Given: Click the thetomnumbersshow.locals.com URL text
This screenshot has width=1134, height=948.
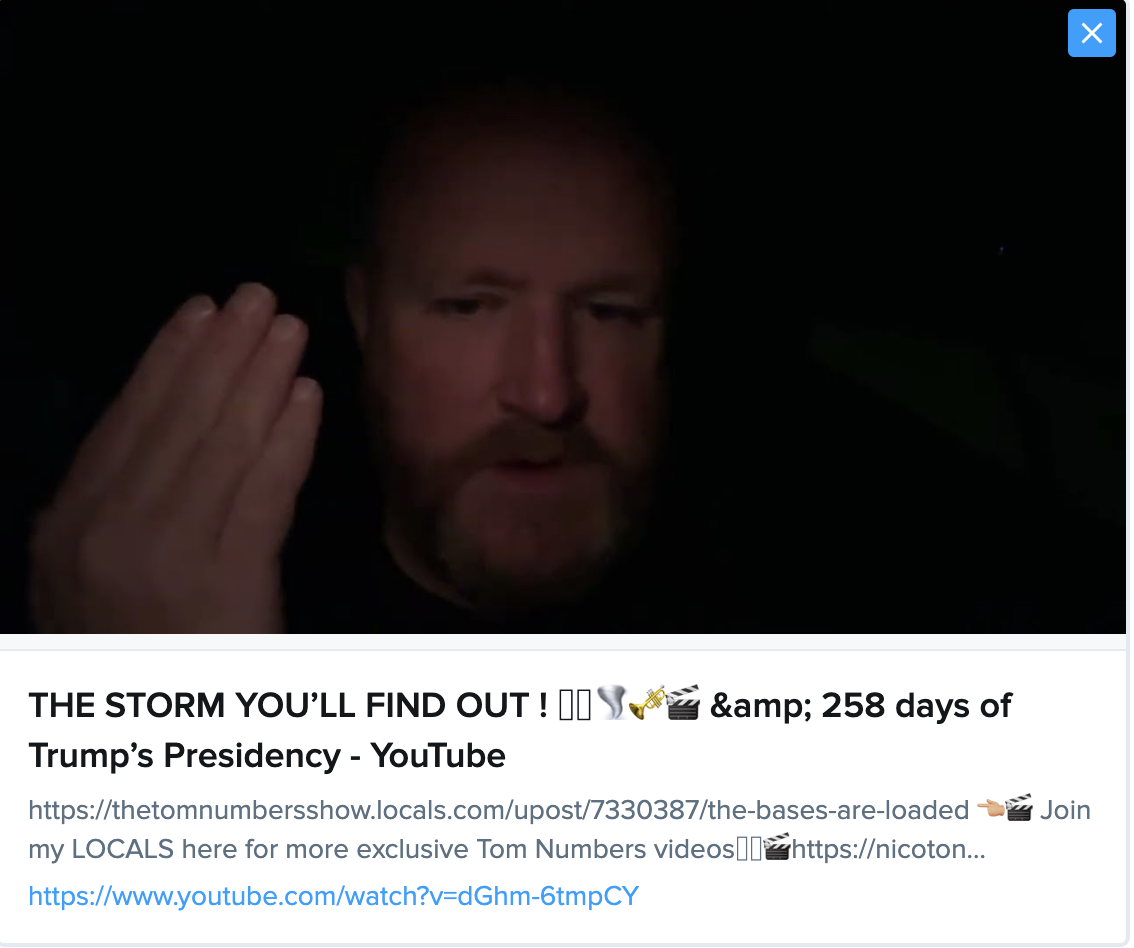Looking at the screenshot, I should point(499,811).
